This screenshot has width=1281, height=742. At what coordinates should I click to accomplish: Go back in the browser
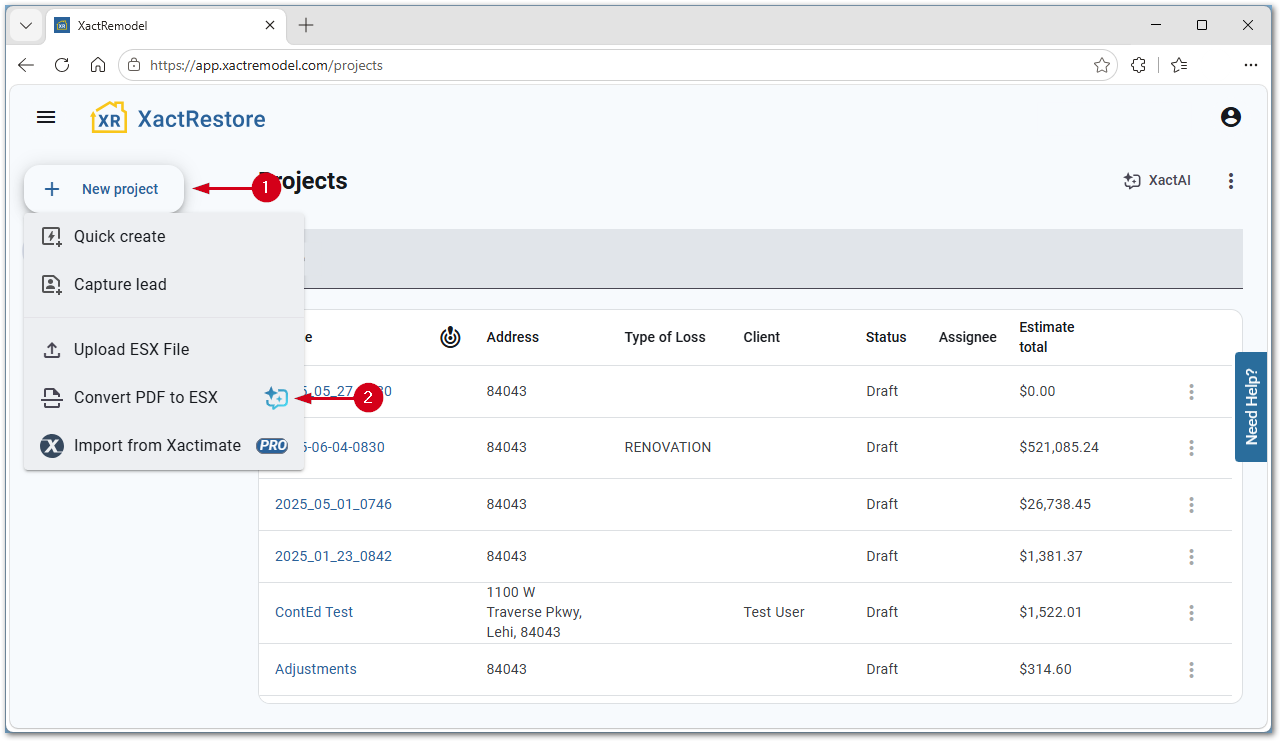[x=26, y=65]
